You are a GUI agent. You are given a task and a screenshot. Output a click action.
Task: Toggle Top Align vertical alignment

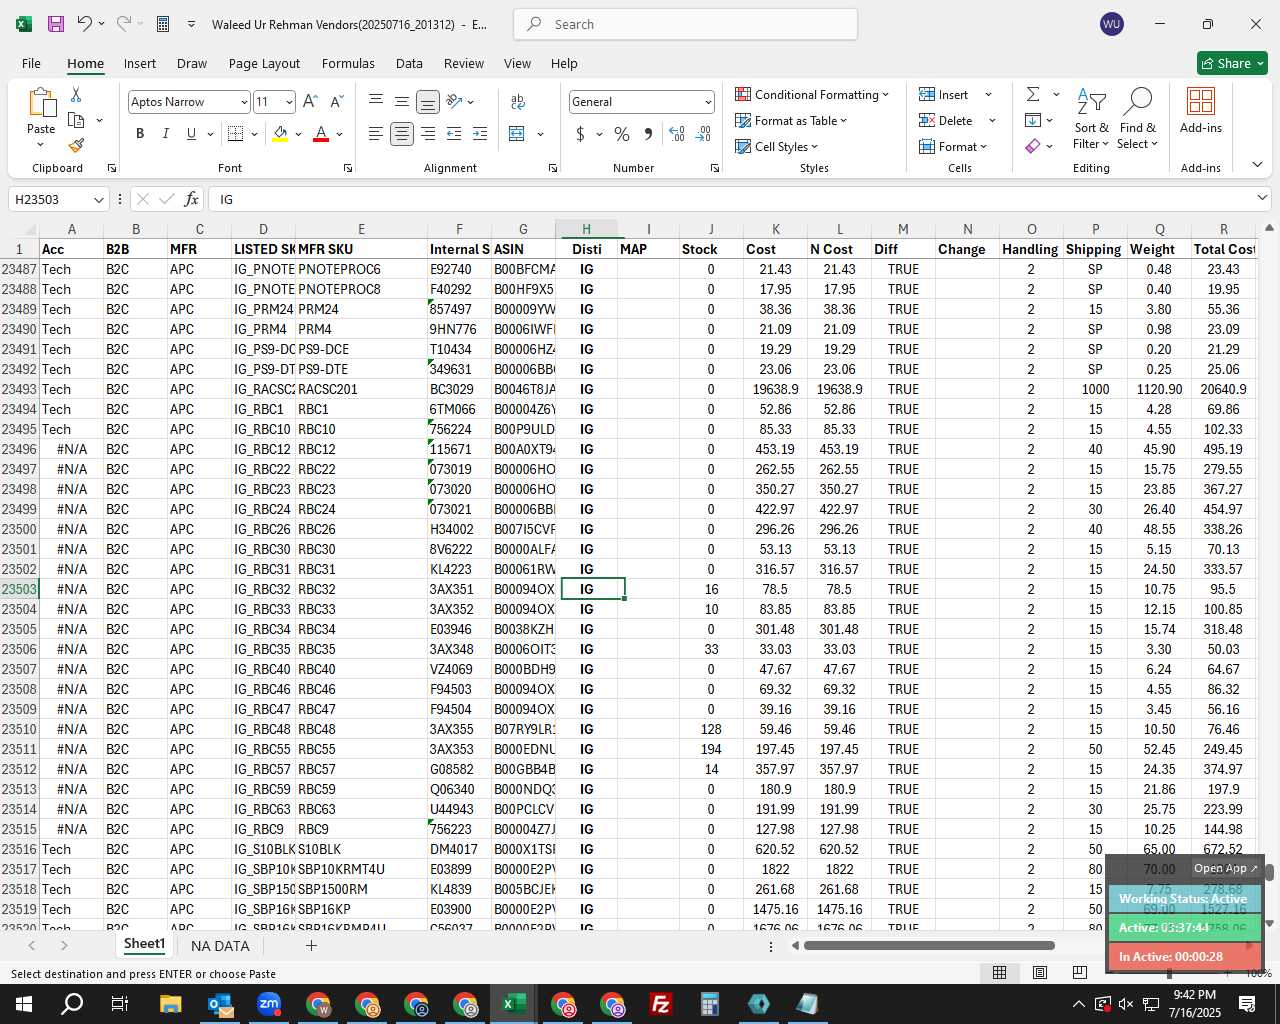pyautogui.click(x=376, y=101)
